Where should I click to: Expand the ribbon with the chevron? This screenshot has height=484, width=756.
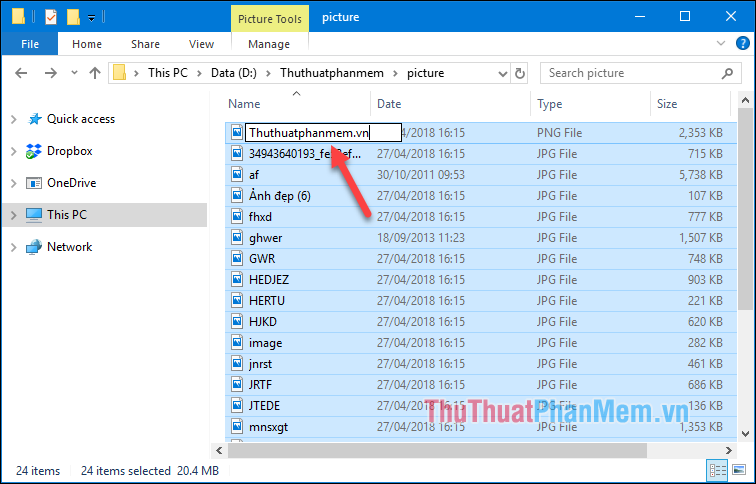click(721, 43)
